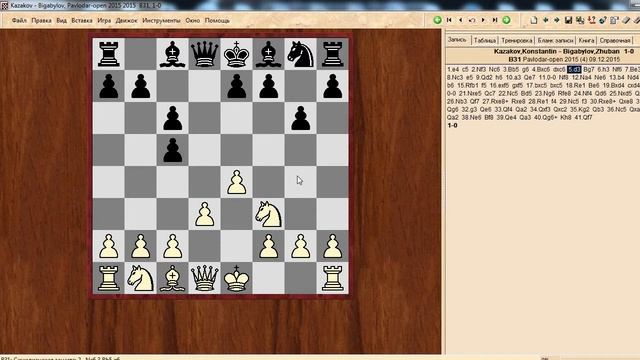Click the white rook on h1
640x360 pixels.
point(333,278)
